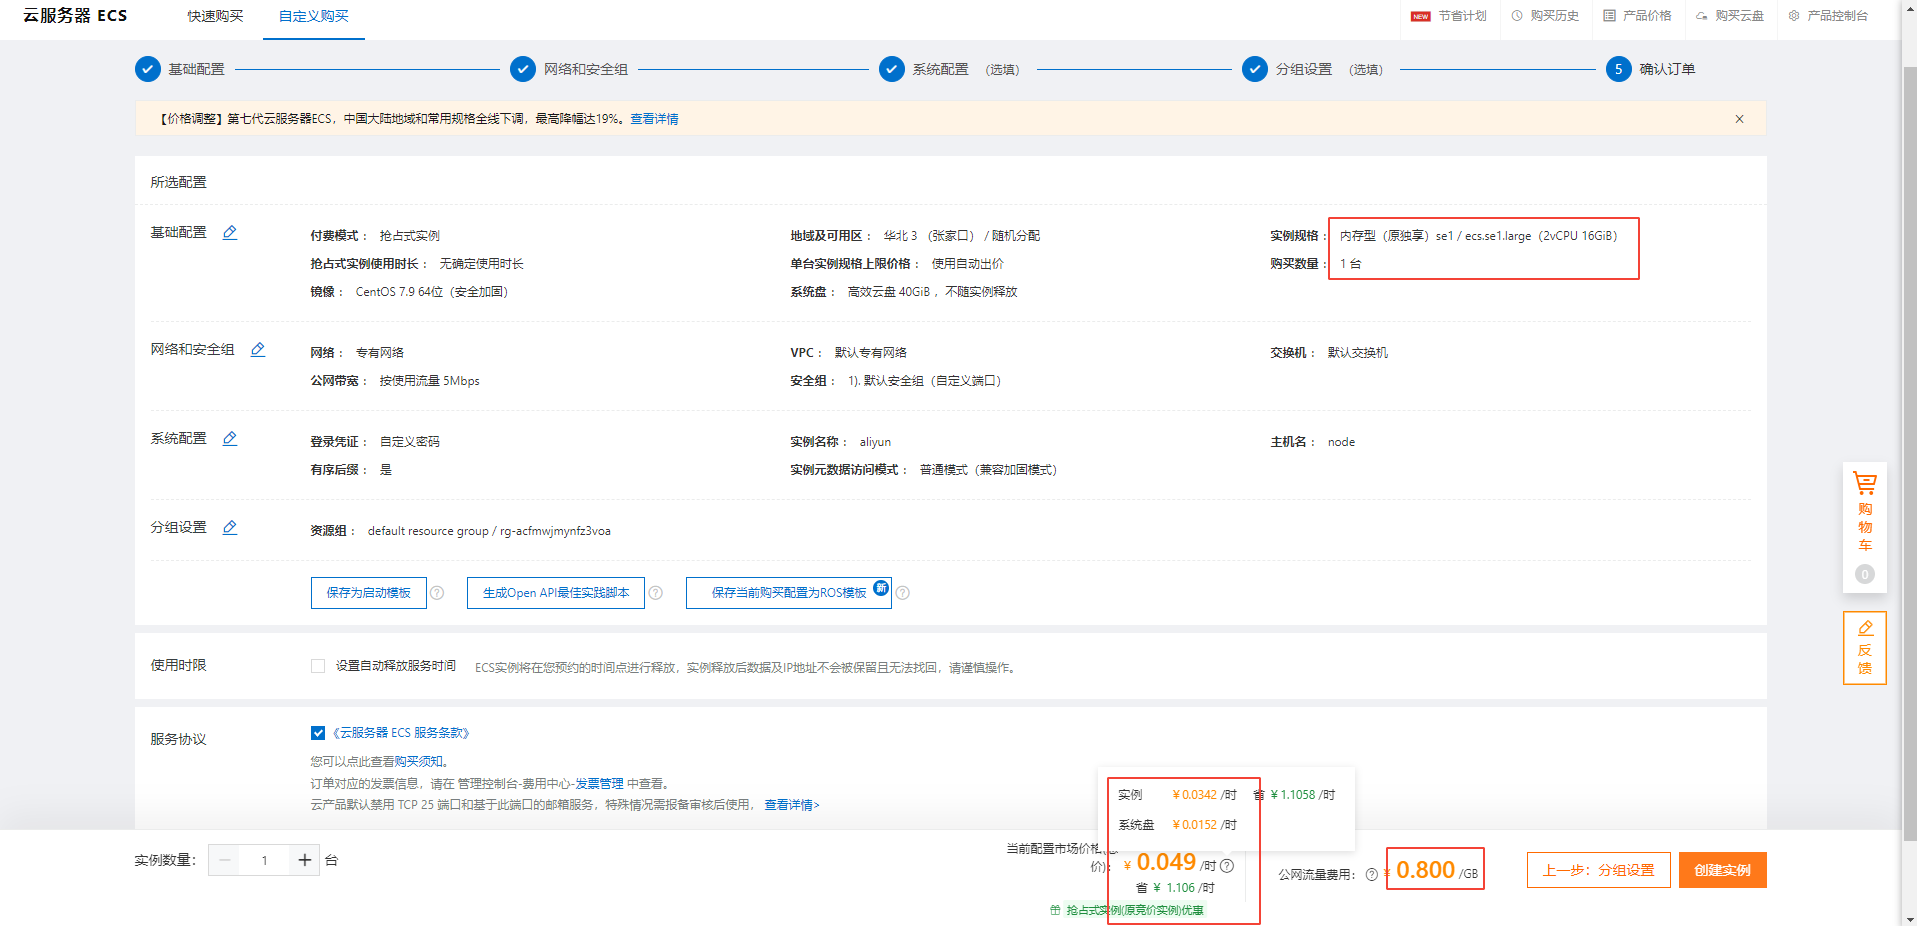Click the 网络和安全组 step label in progress bar

(x=586, y=69)
